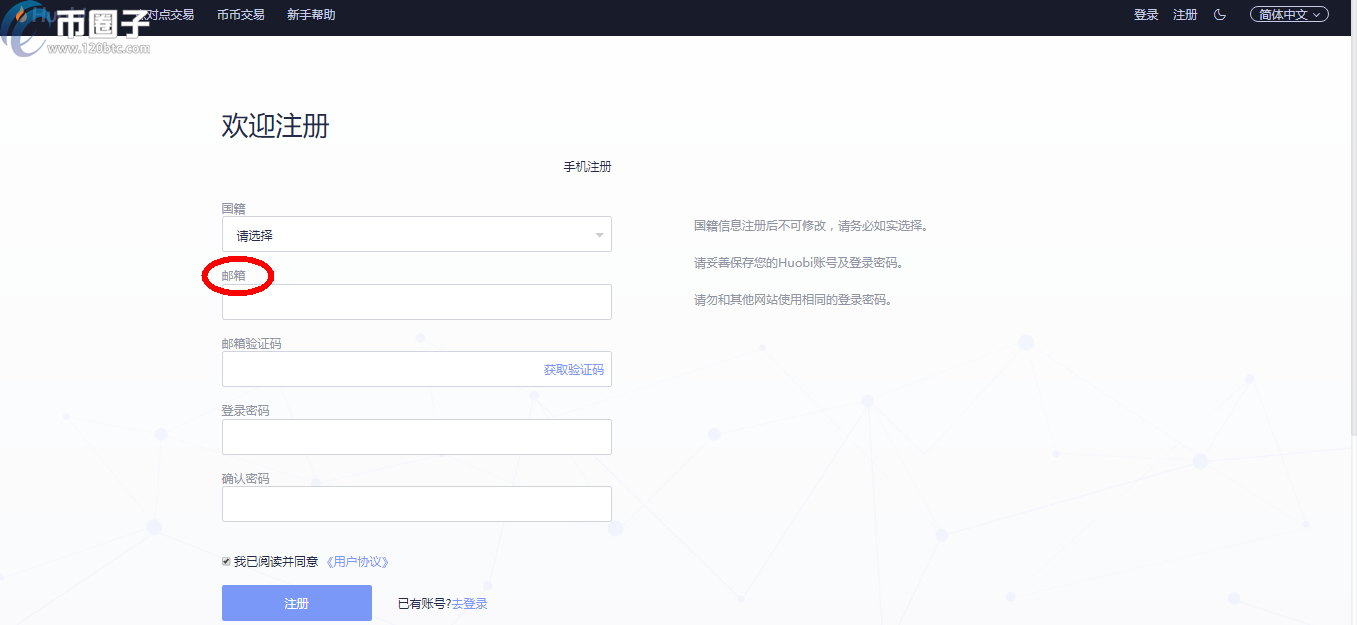
Task: Open the 简体中文 language dropdown
Action: (x=1289, y=15)
